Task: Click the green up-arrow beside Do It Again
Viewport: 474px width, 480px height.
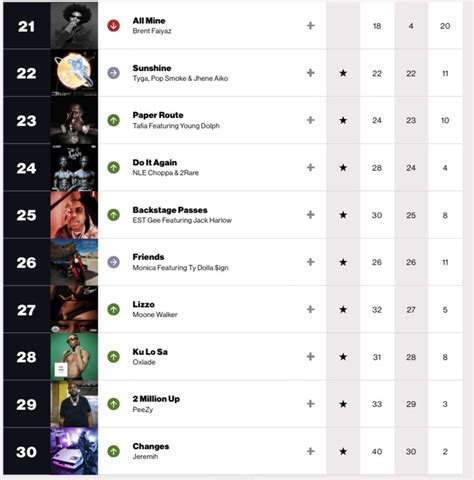Action: (x=113, y=168)
